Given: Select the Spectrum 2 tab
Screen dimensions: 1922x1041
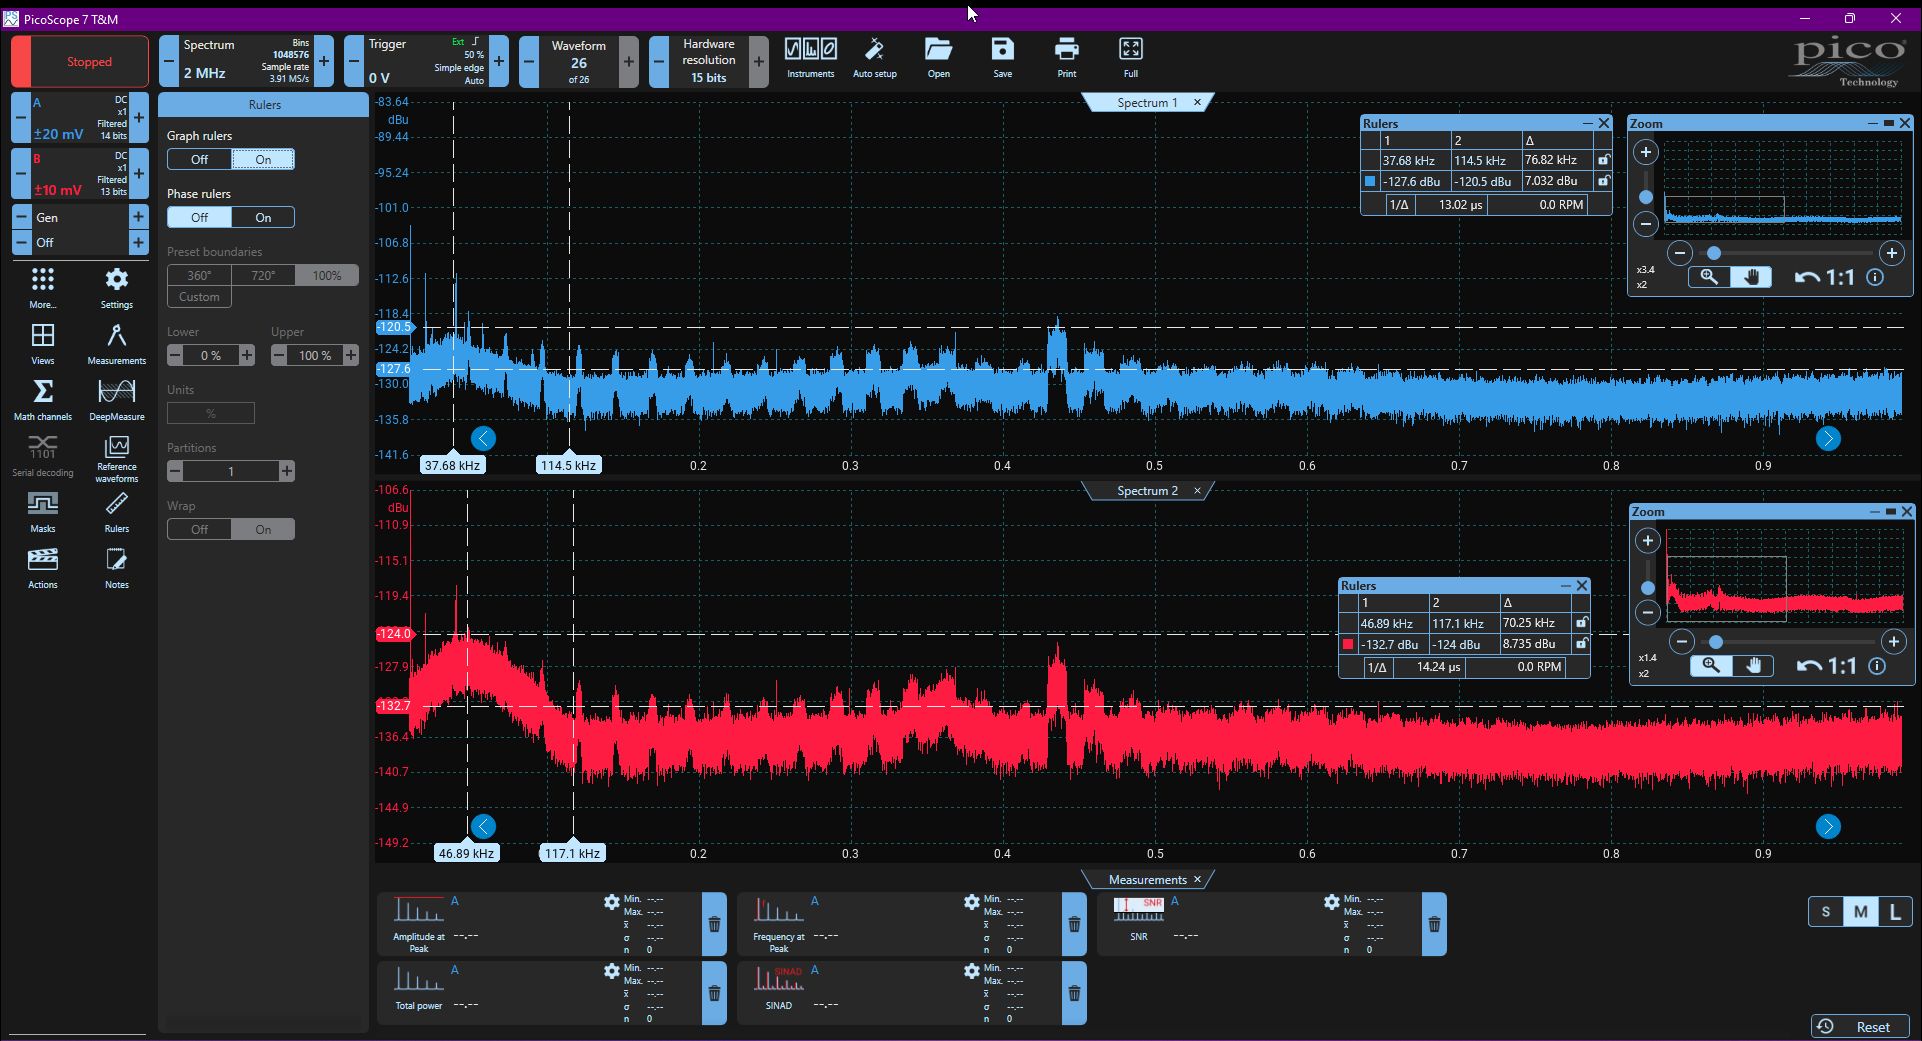Looking at the screenshot, I should point(1147,491).
